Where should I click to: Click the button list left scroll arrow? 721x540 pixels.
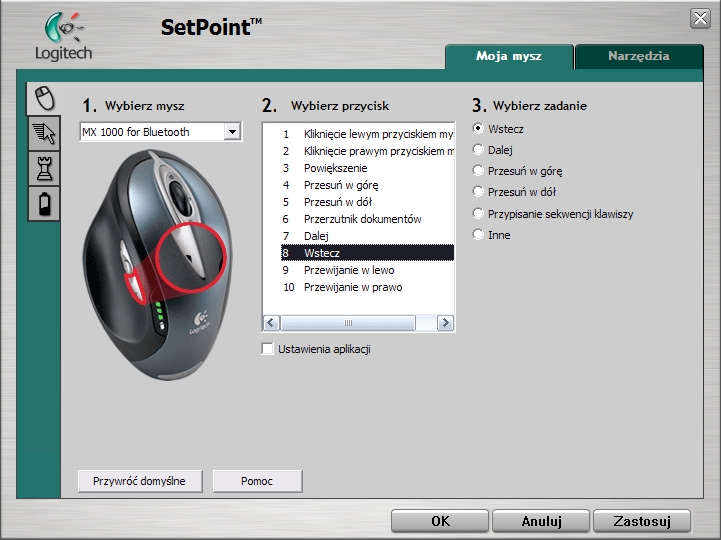point(271,323)
